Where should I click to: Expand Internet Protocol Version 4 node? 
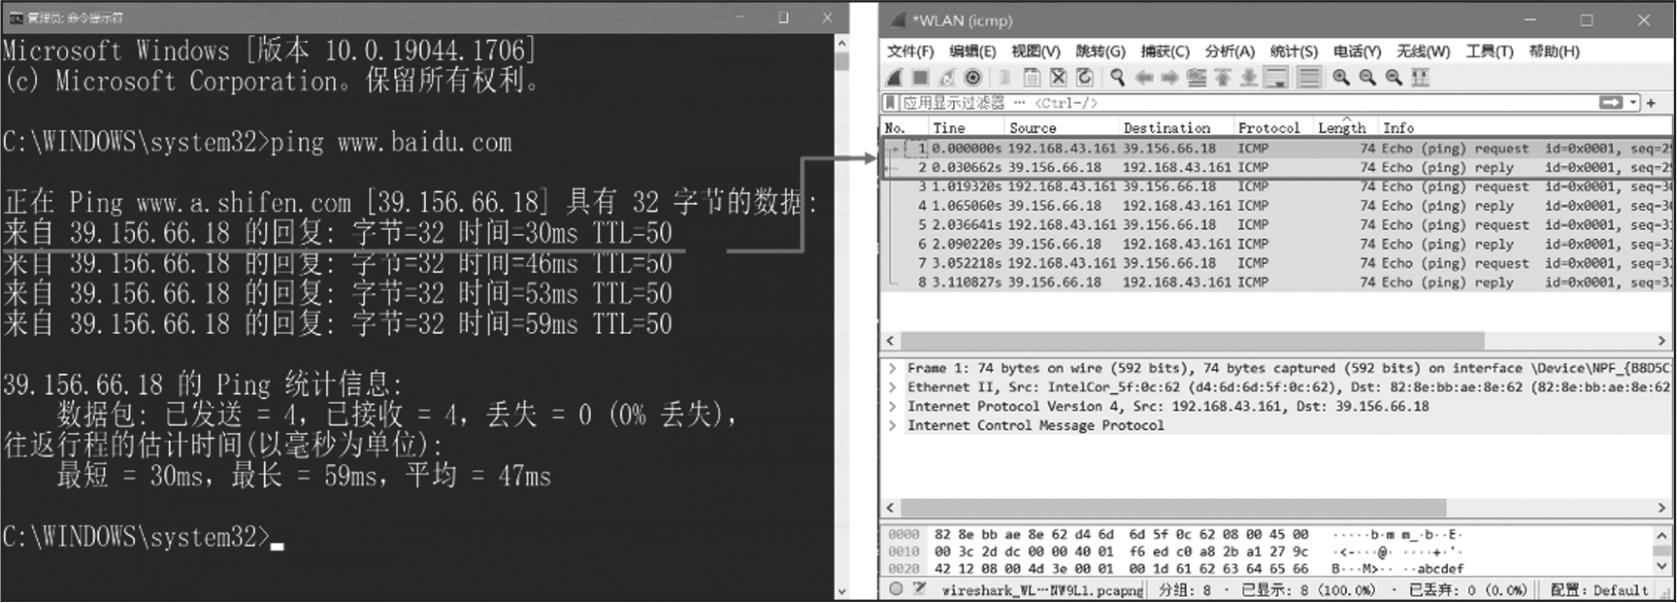892,406
